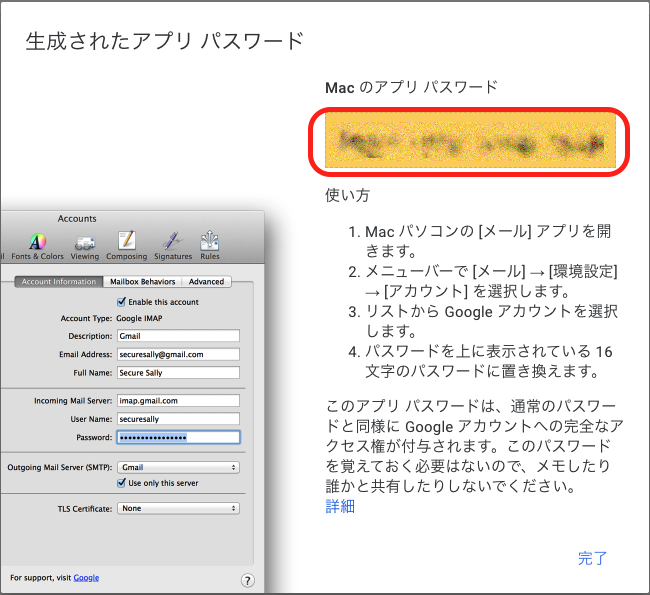Switch to the Advanced tab
The width and height of the screenshot is (650, 595).
pyautogui.click(x=206, y=282)
